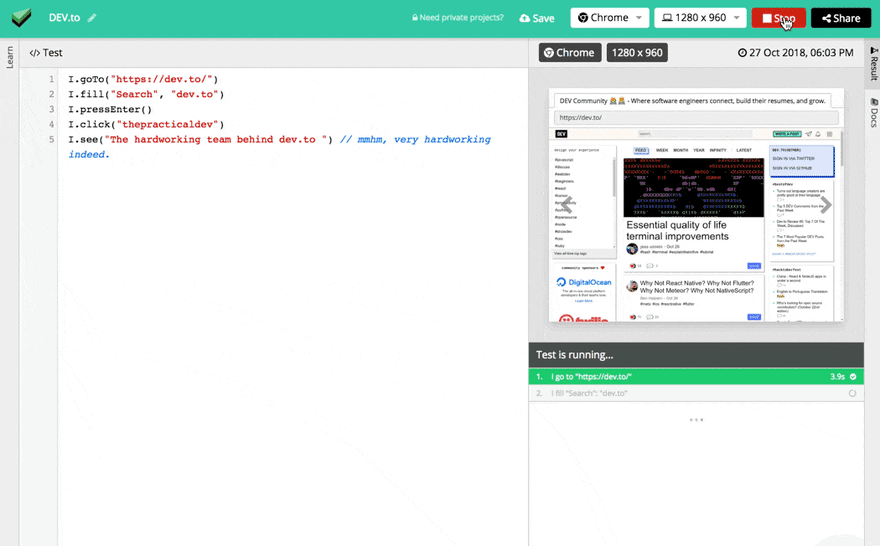Edit project name with pencil icon
Viewport: 880px width, 546px height.
[x=92, y=18]
